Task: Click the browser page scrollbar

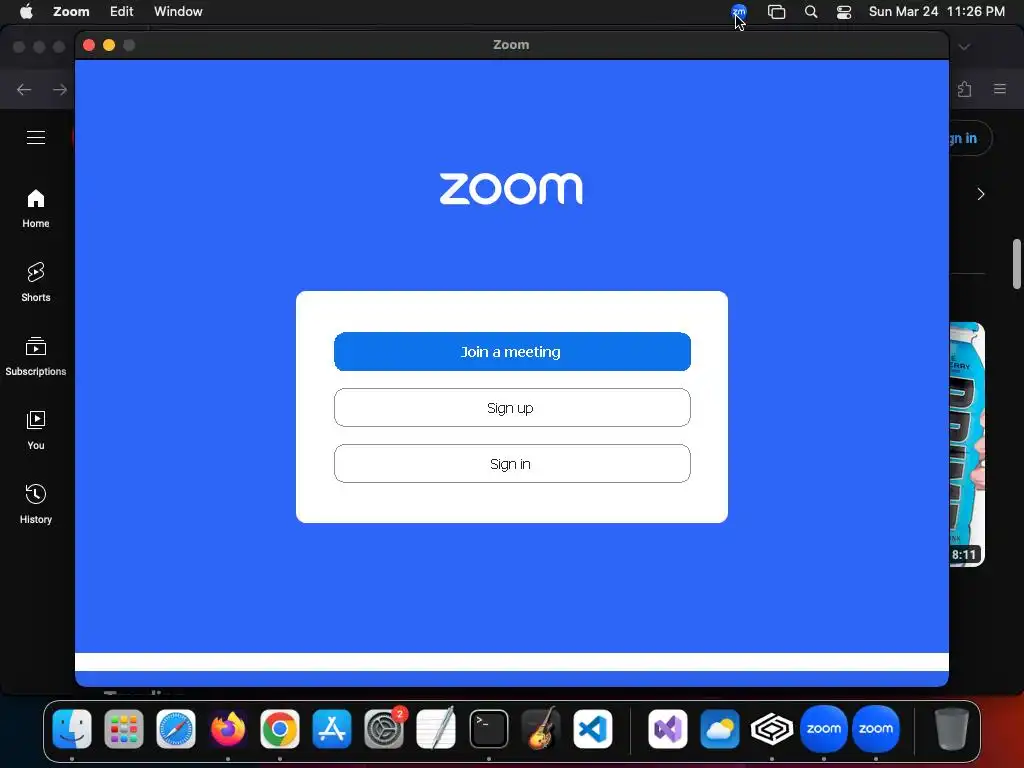Action: point(1017,264)
